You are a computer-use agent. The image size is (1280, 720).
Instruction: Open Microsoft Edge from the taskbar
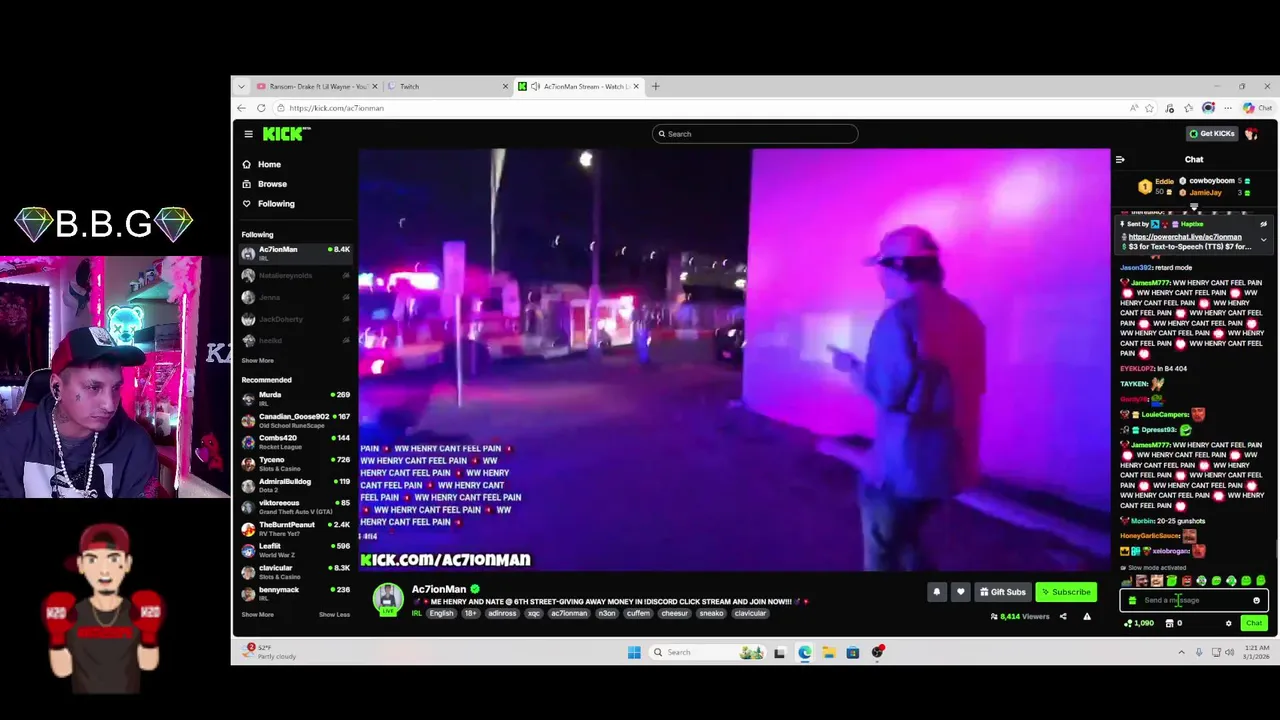coord(805,652)
